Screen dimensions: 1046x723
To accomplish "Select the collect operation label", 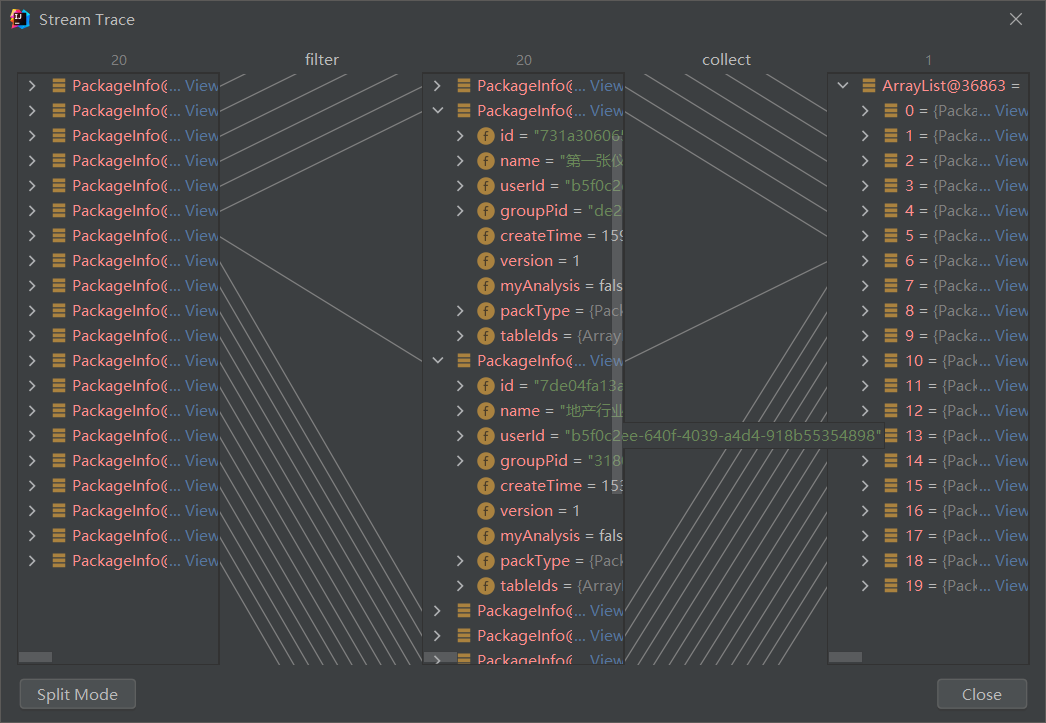I will (x=726, y=60).
